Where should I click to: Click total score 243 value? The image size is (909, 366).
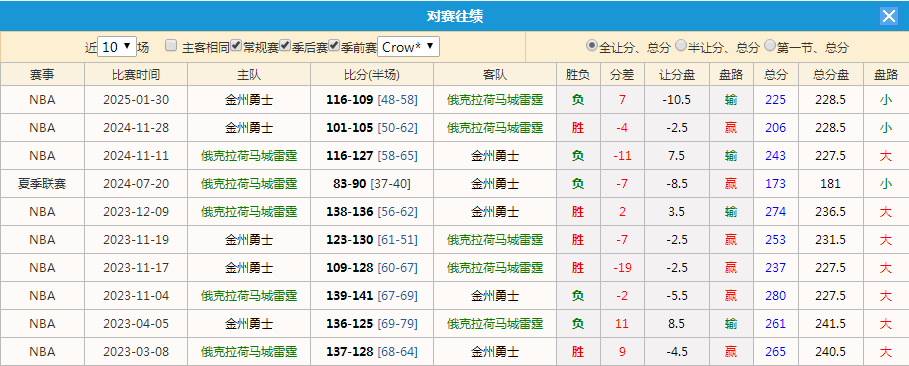[776, 155]
